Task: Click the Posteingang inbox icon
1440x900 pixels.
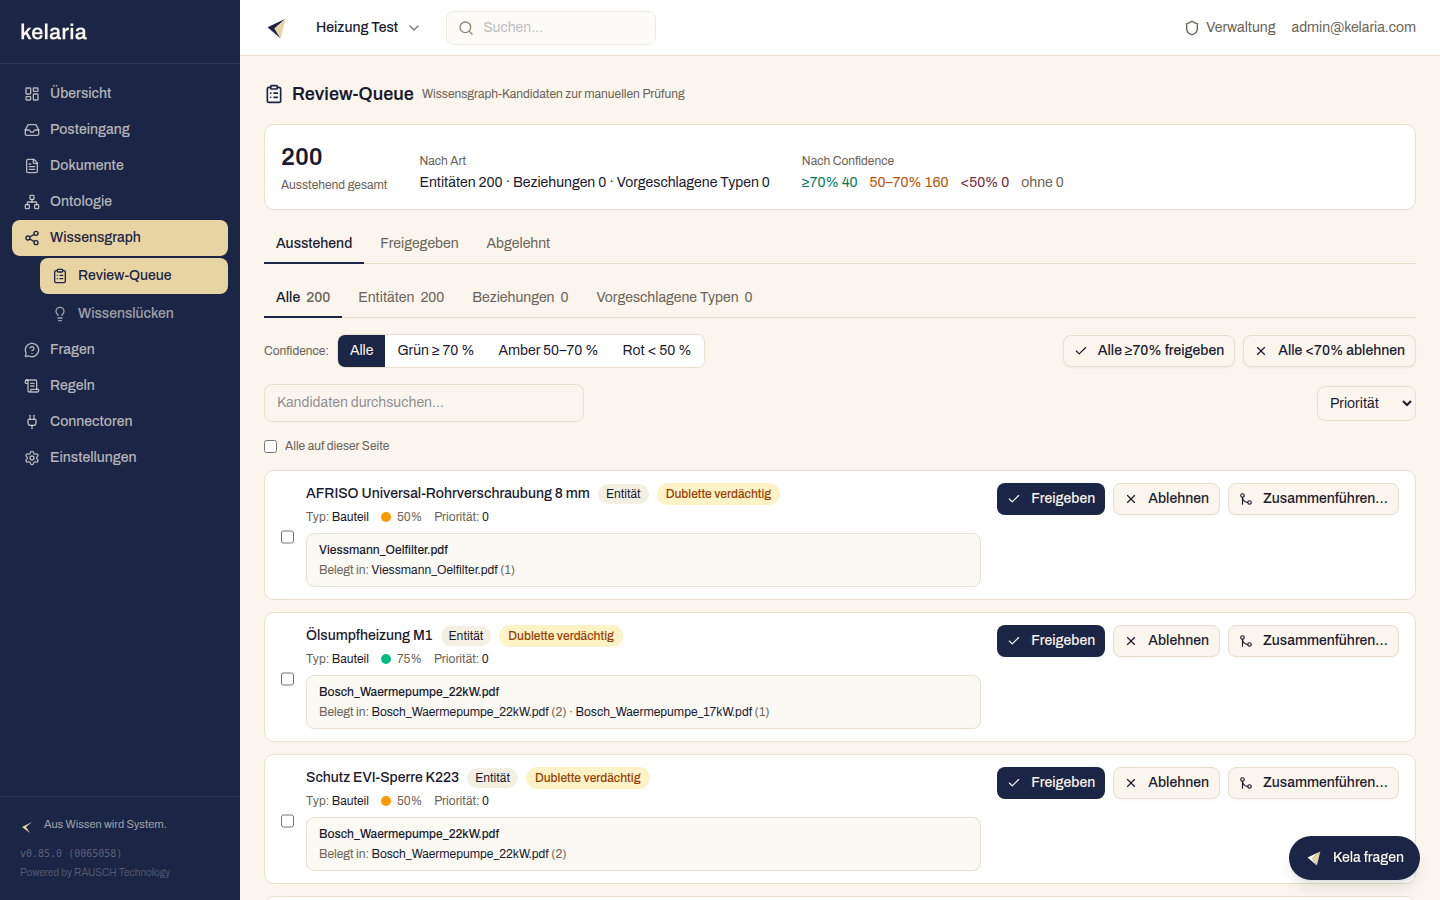Action: pos(32,130)
